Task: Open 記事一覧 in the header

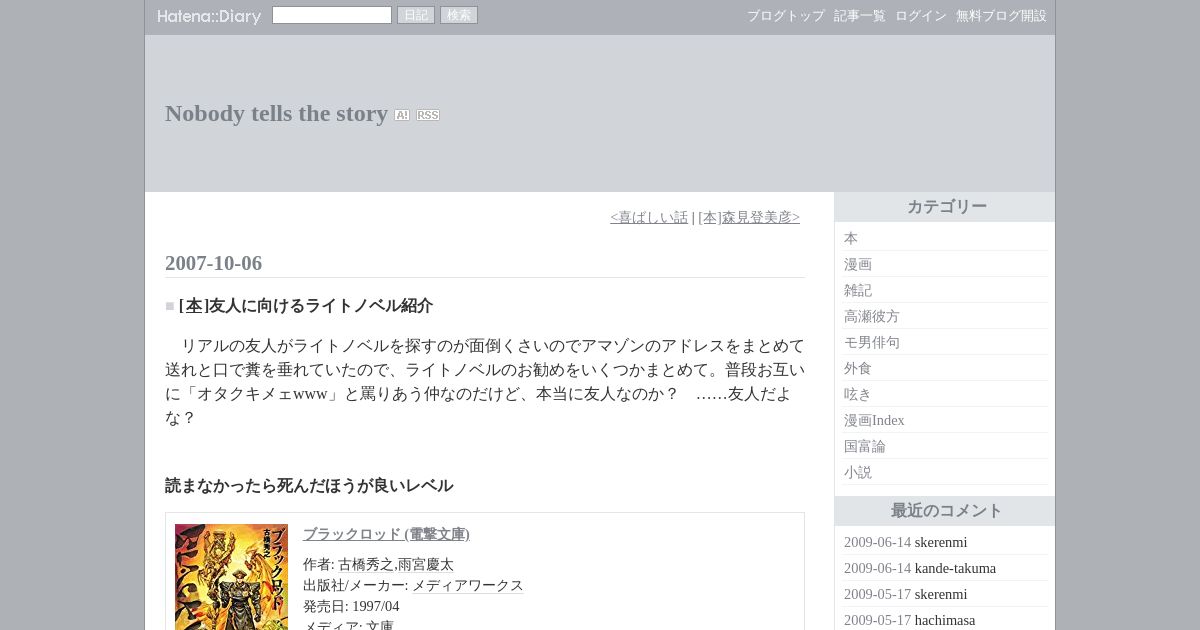Action: click(x=860, y=16)
